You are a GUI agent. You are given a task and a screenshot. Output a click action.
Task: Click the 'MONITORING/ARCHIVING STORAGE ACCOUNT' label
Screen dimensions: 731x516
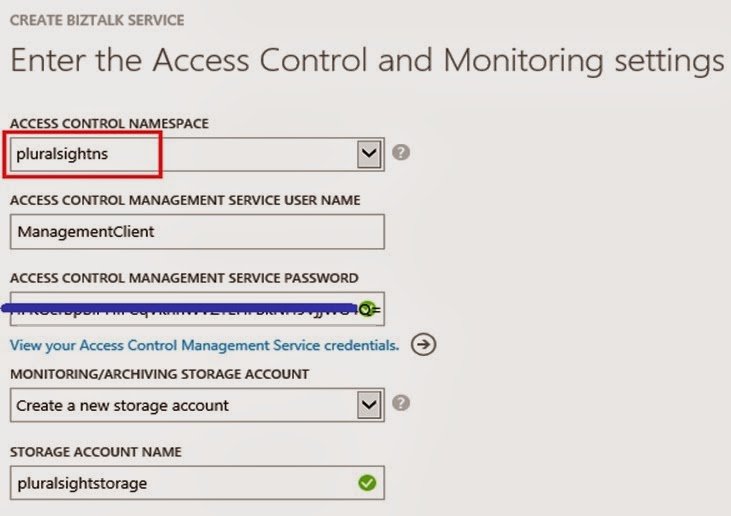coord(160,374)
